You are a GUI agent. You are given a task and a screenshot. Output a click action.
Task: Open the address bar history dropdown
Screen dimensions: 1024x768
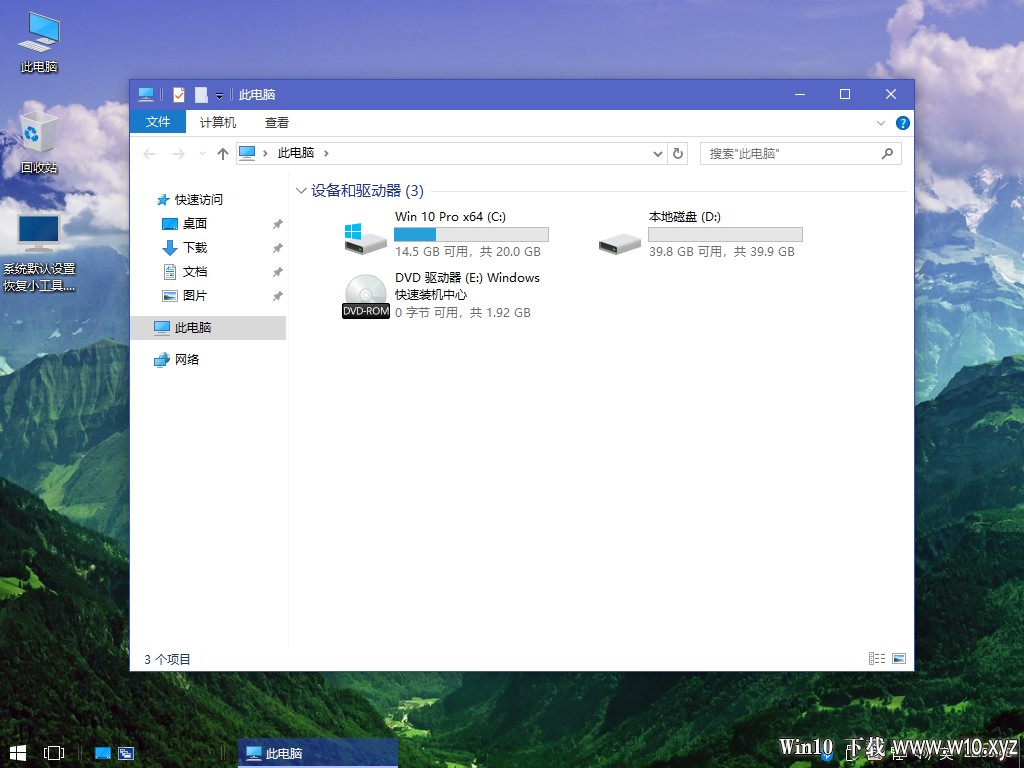click(657, 154)
